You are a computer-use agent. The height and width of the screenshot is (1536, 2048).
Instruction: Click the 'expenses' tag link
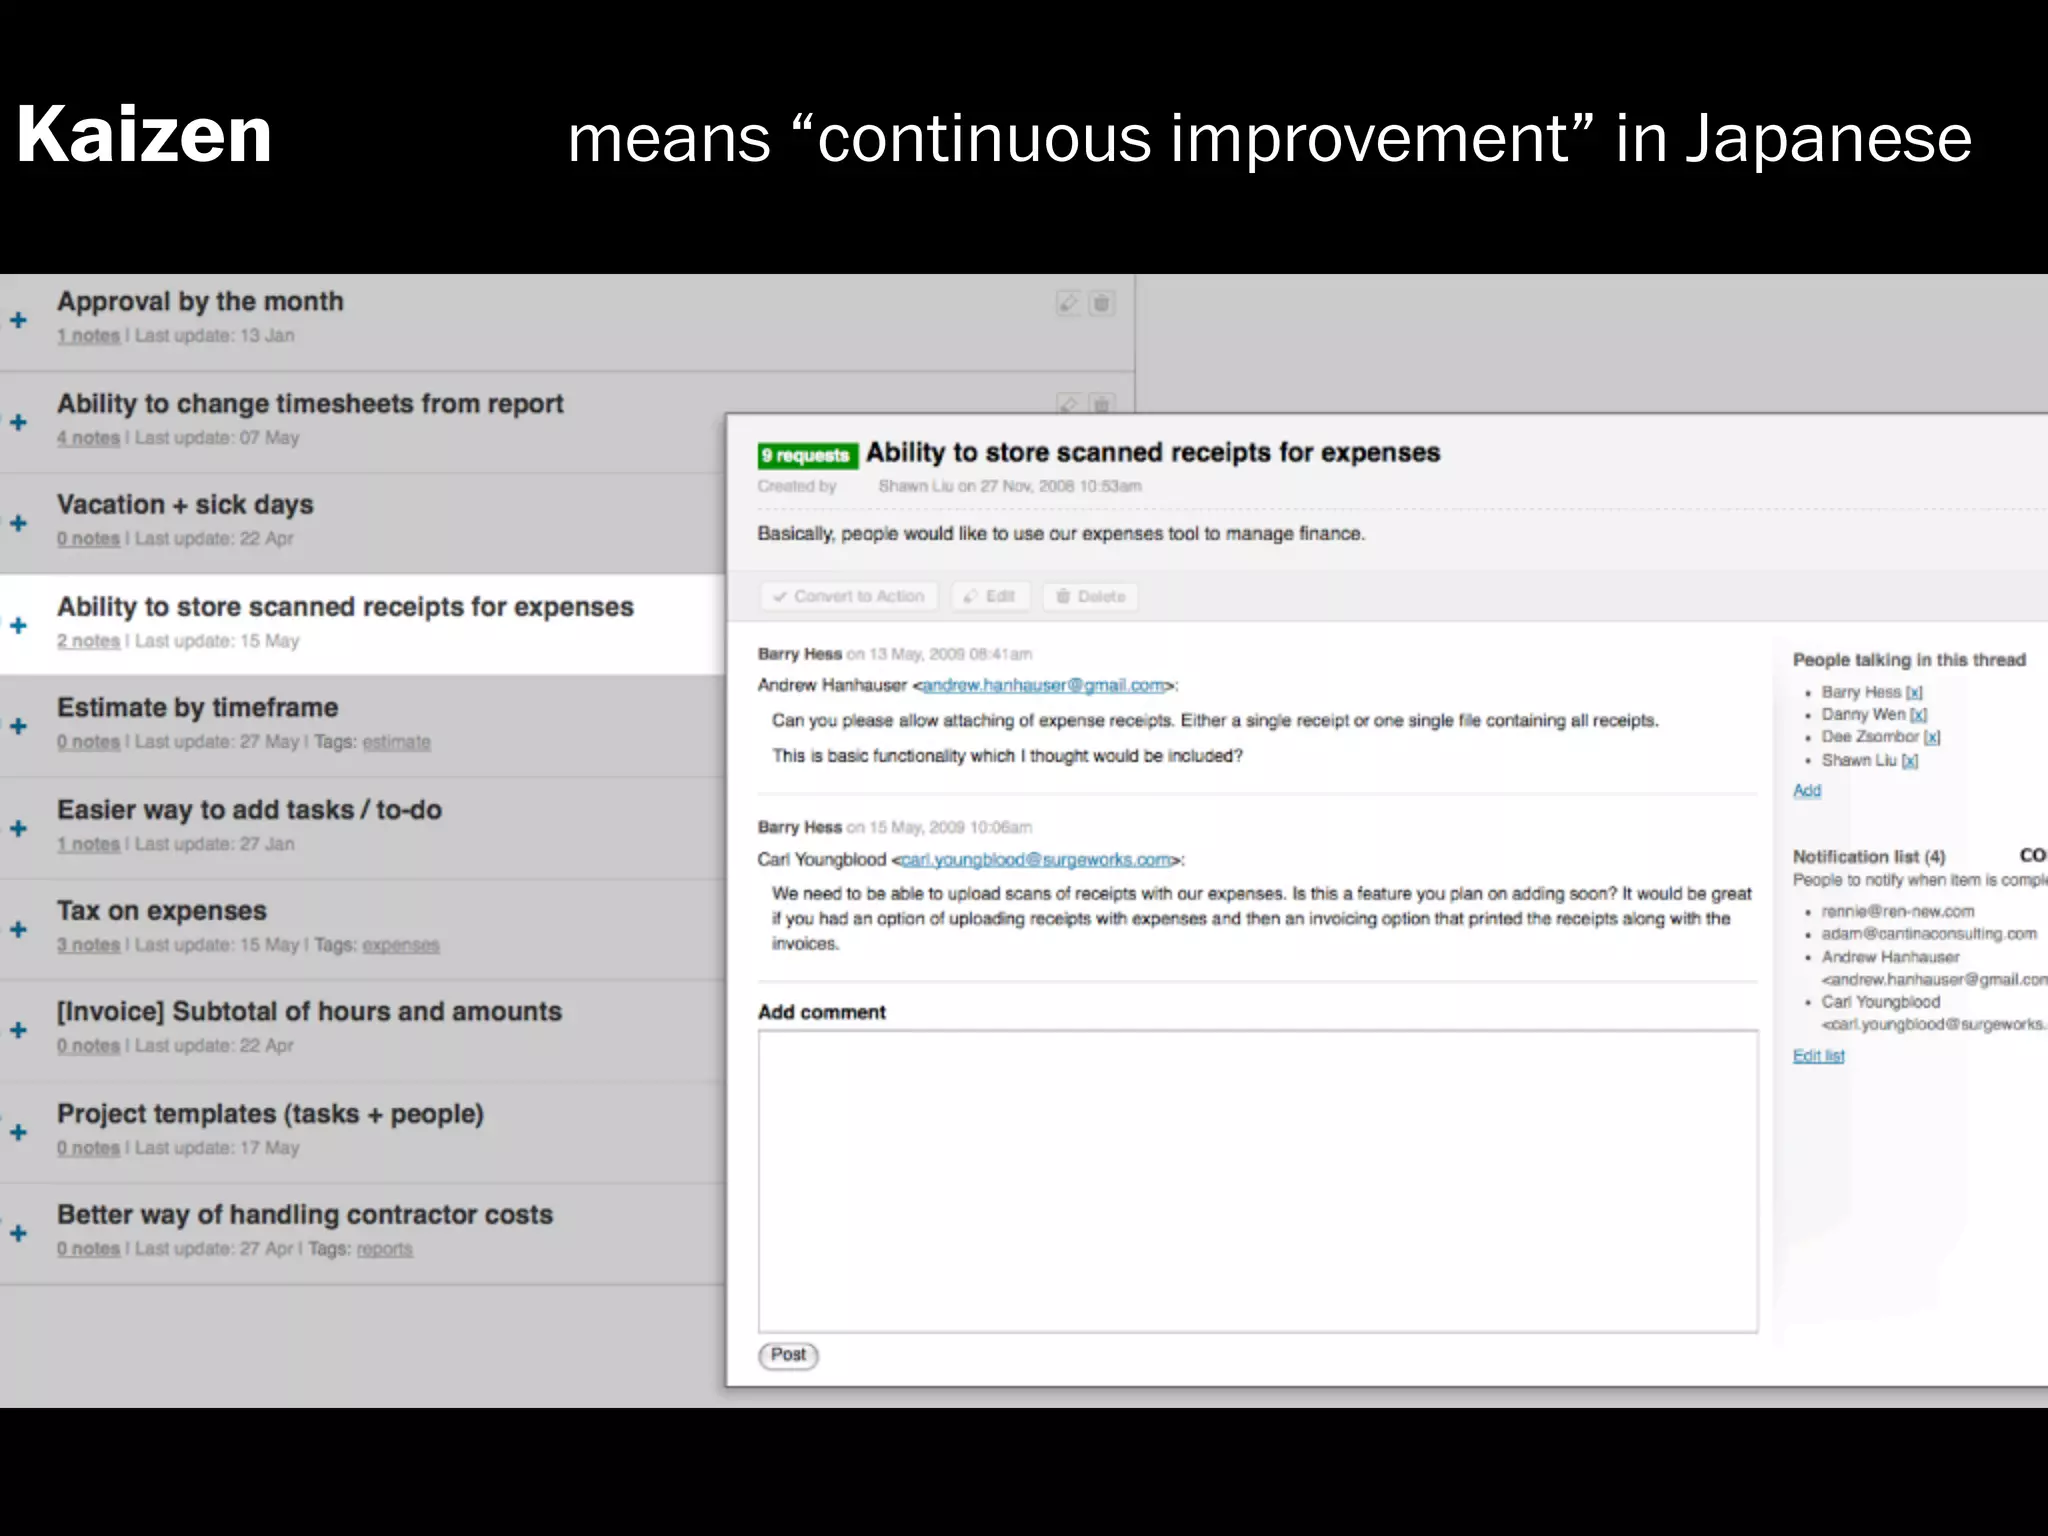pyautogui.click(x=400, y=945)
